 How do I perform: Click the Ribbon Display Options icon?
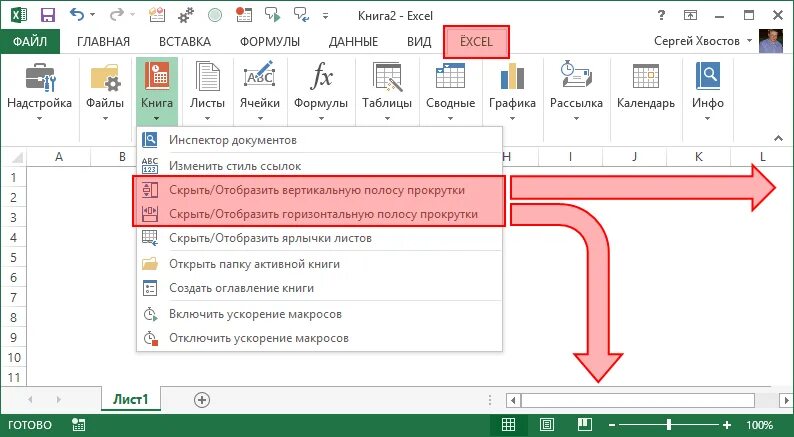[x=690, y=16]
